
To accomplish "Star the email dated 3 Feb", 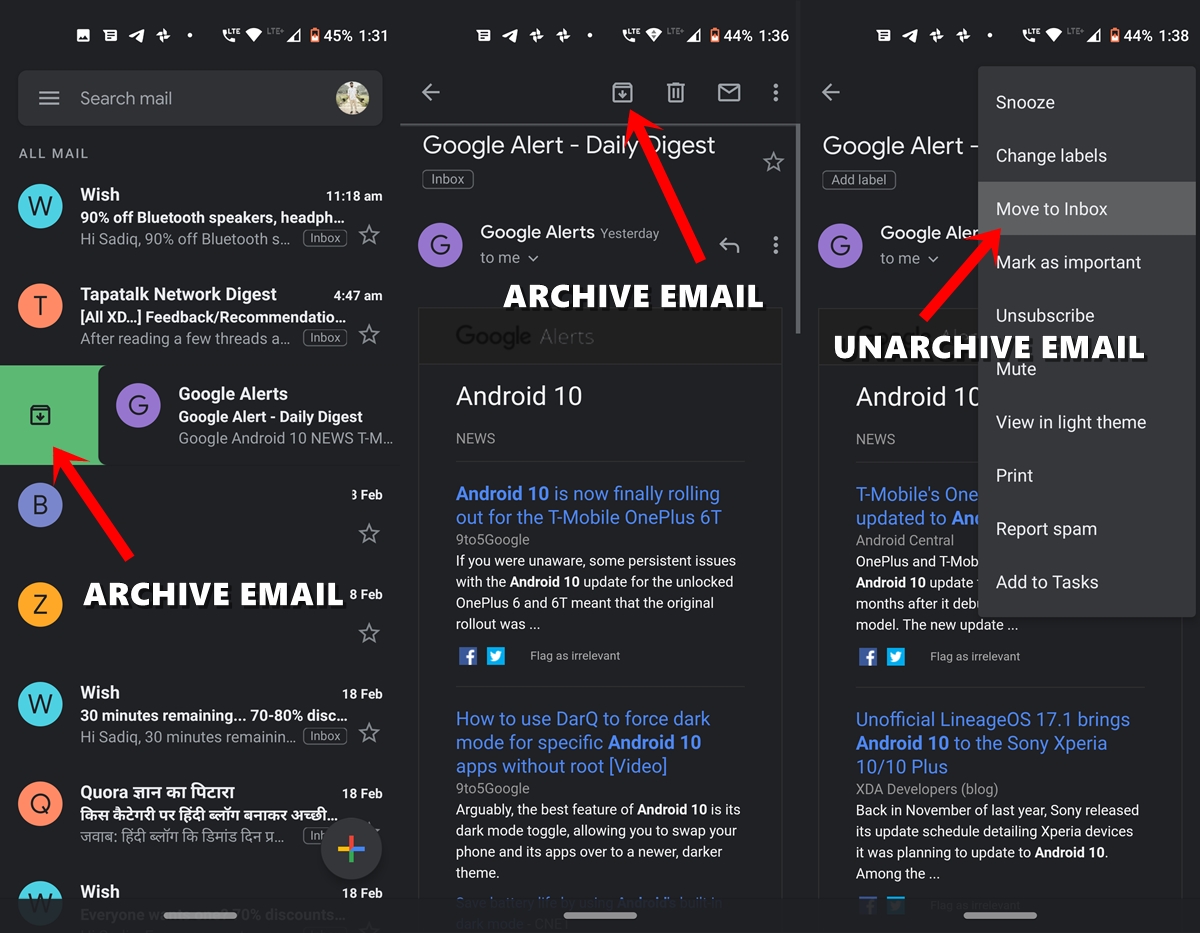I will [369, 534].
